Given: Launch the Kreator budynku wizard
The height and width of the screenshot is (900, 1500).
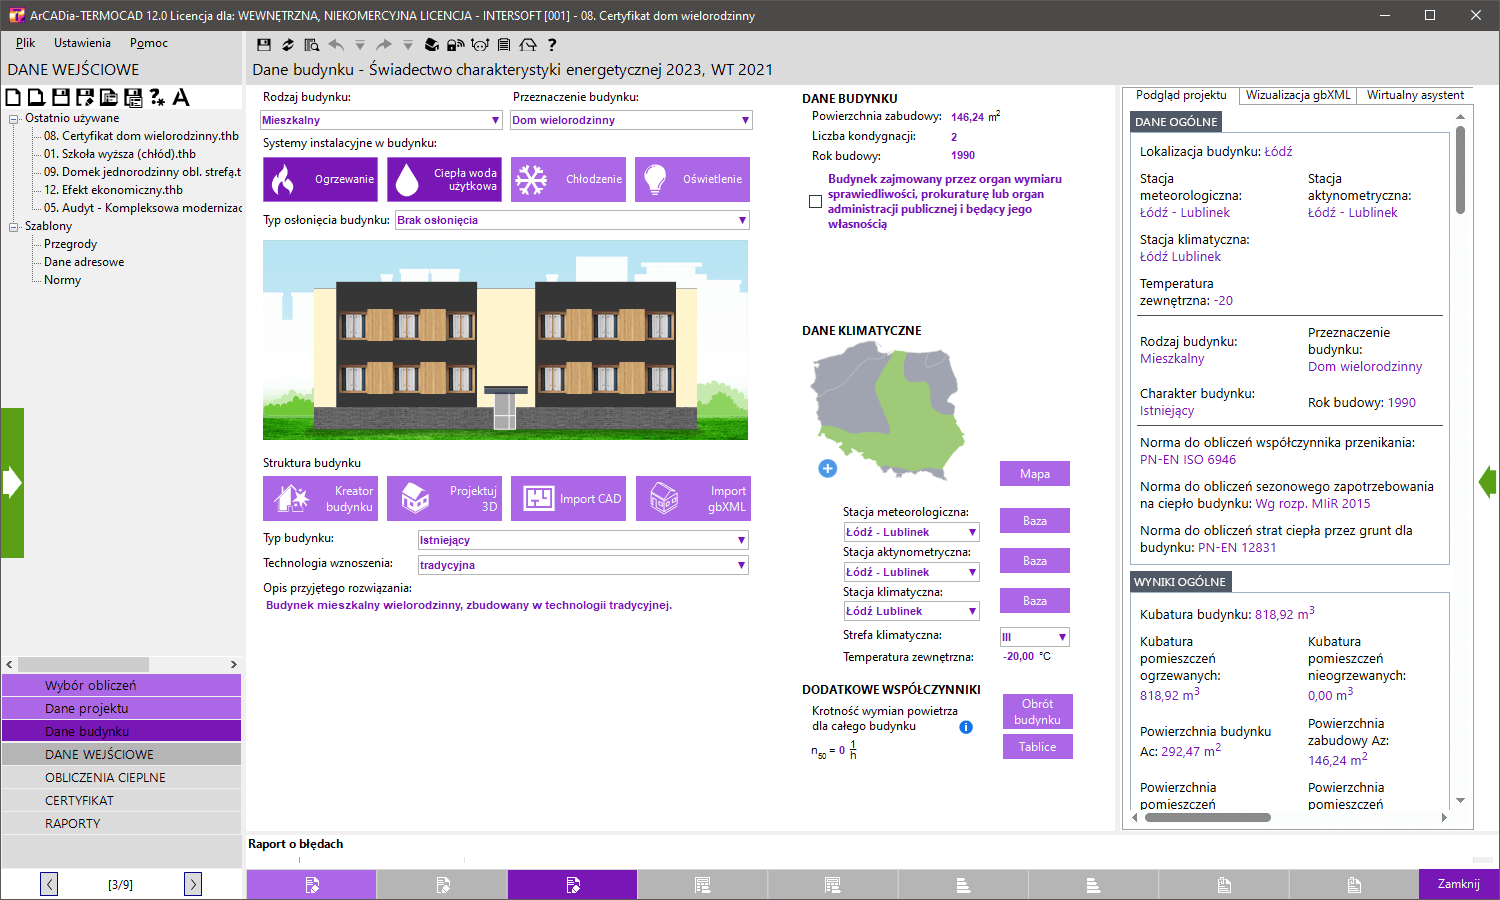Looking at the screenshot, I should [x=321, y=498].
